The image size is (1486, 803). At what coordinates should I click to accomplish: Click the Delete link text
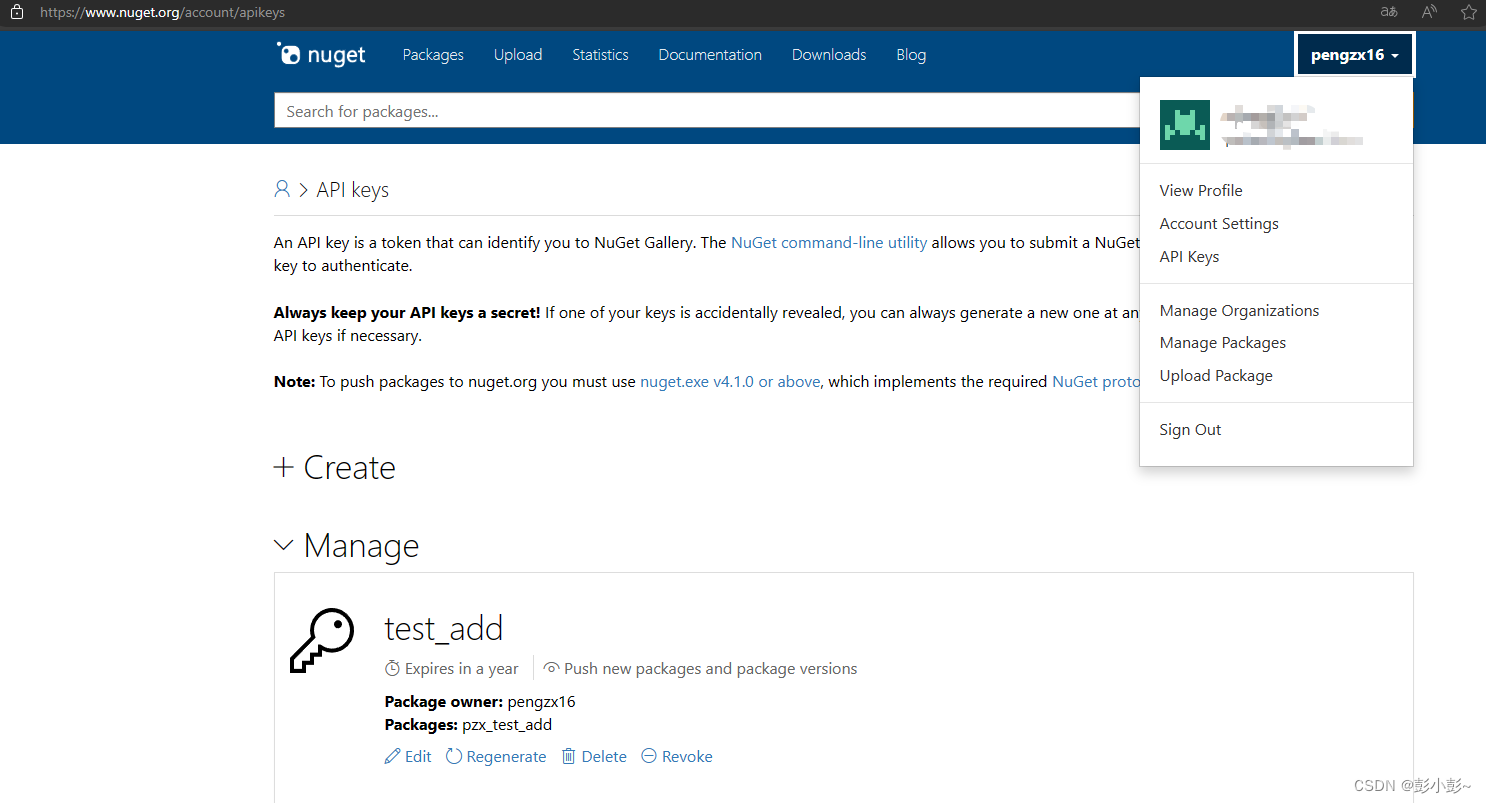coord(604,756)
